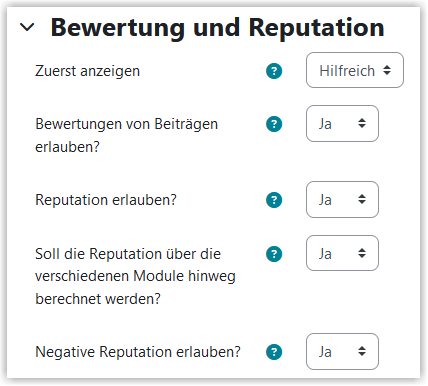Show help for 'Reputation erlauben?'

click(274, 200)
